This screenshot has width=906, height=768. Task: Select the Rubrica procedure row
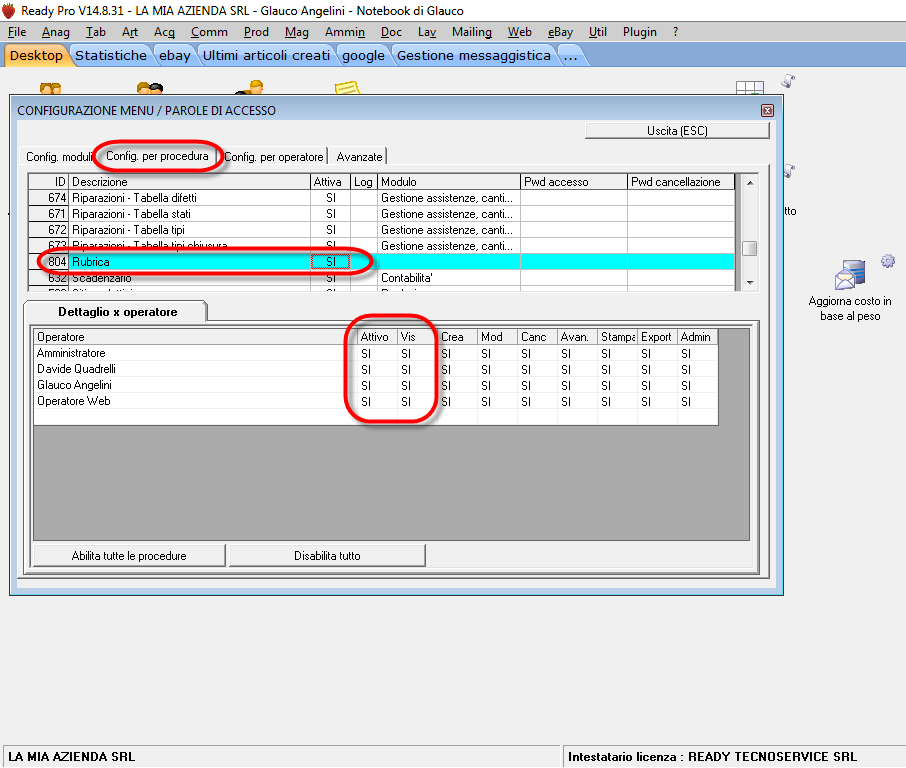coord(381,262)
